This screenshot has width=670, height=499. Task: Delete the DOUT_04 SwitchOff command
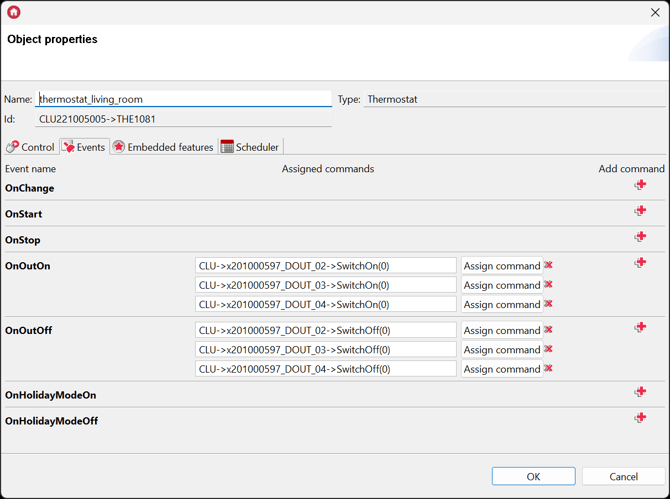pyautogui.click(x=548, y=369)
